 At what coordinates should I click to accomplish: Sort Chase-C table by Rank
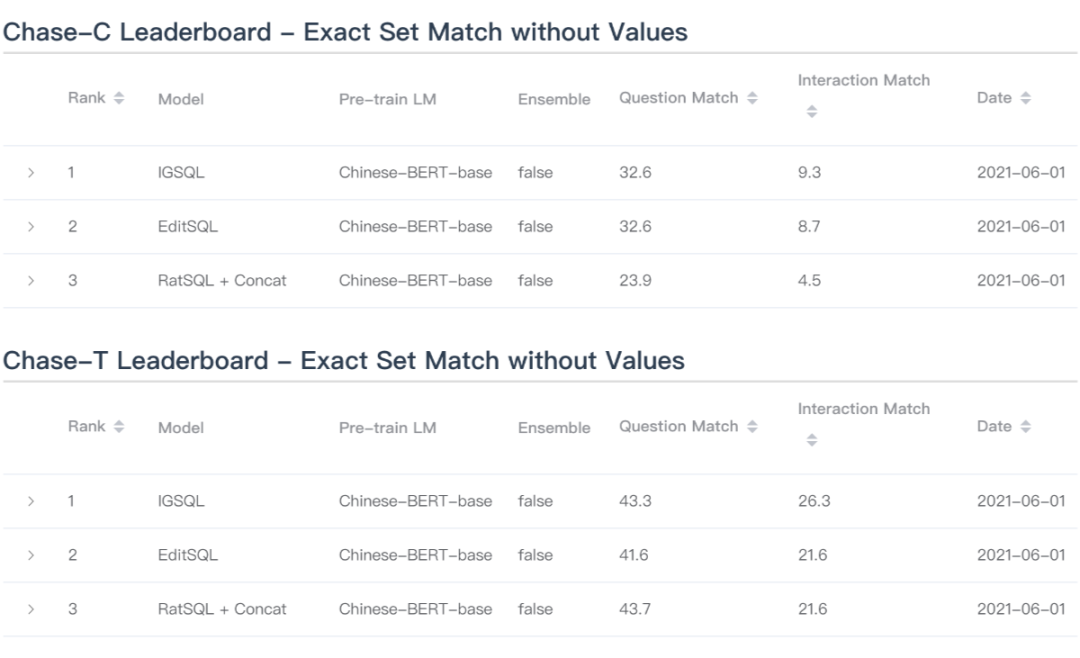pos(120,99)
